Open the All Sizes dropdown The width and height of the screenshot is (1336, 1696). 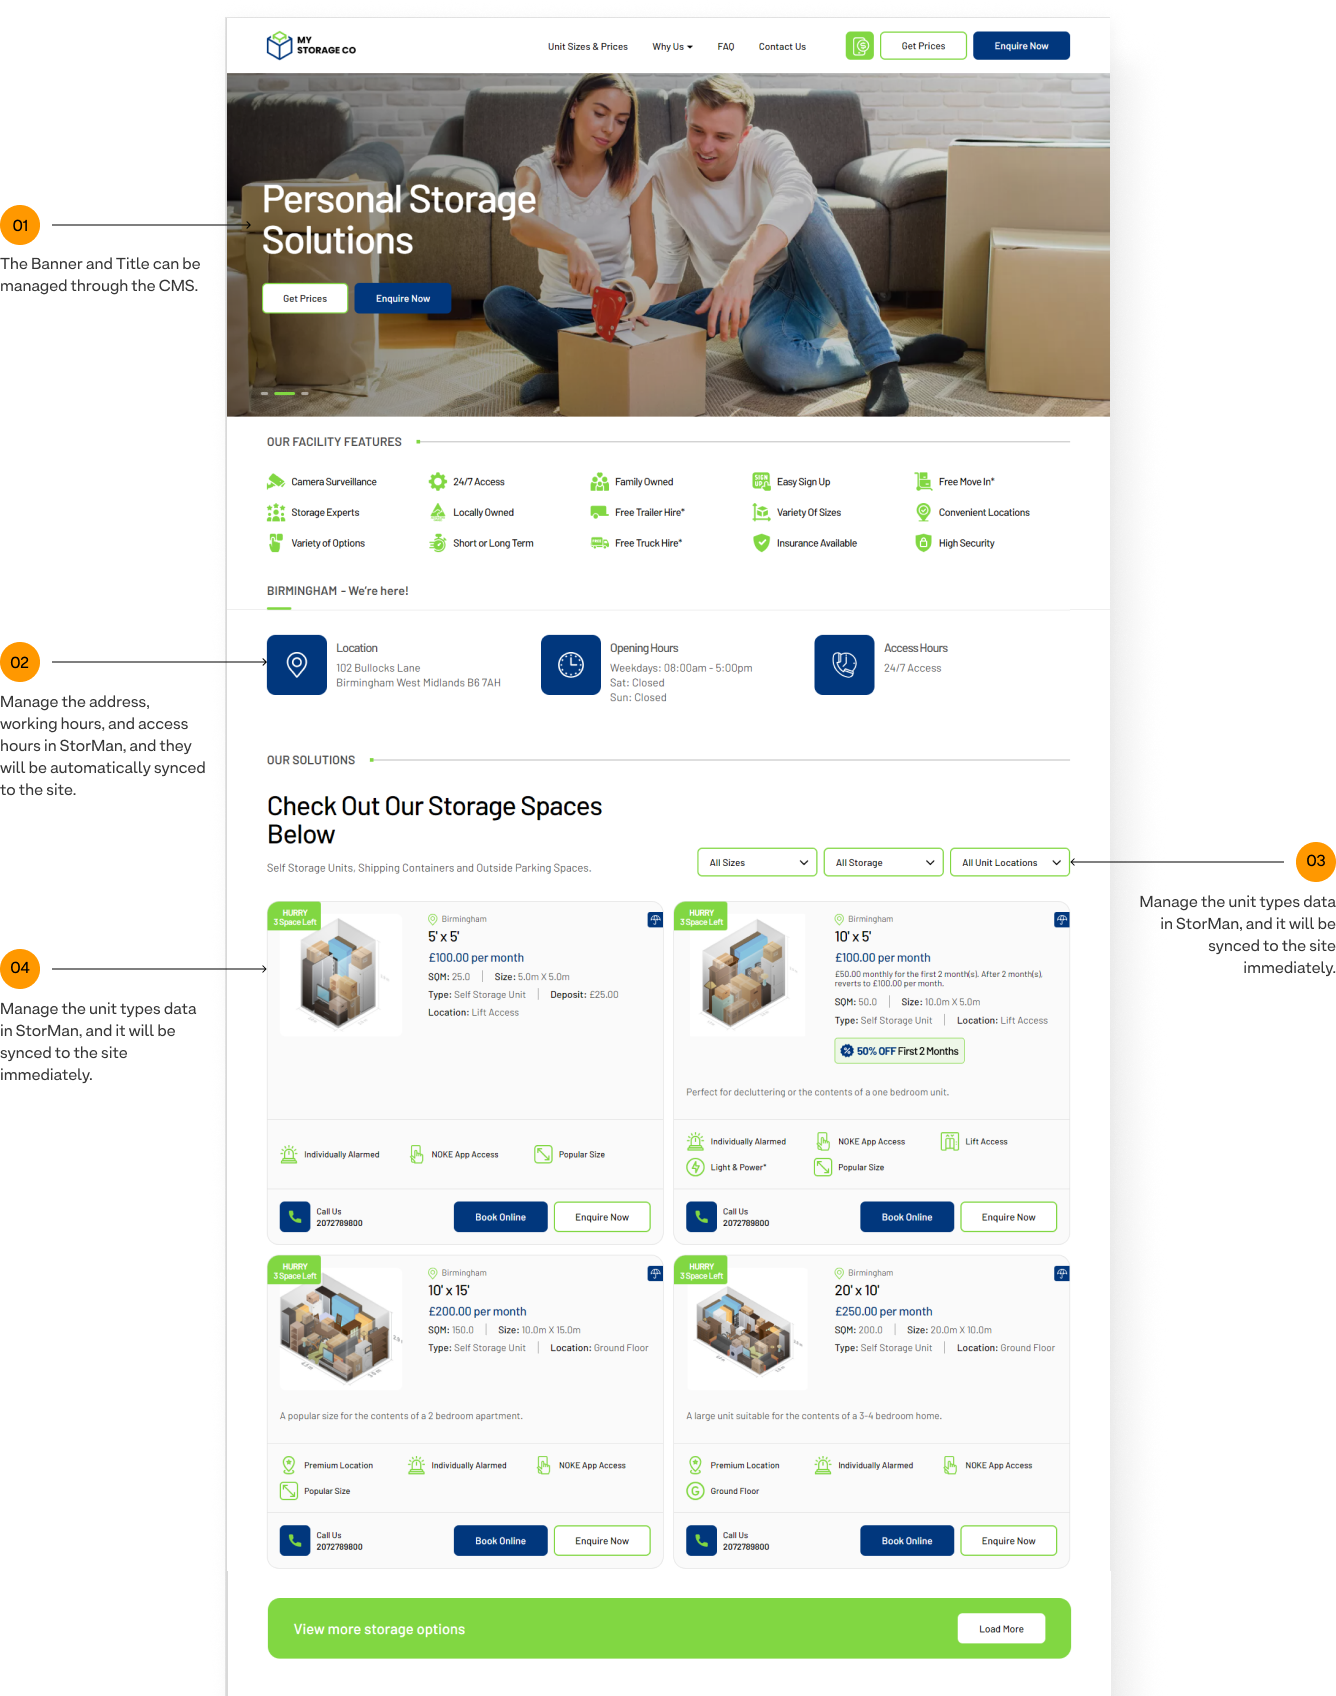[x=757, y=862]
